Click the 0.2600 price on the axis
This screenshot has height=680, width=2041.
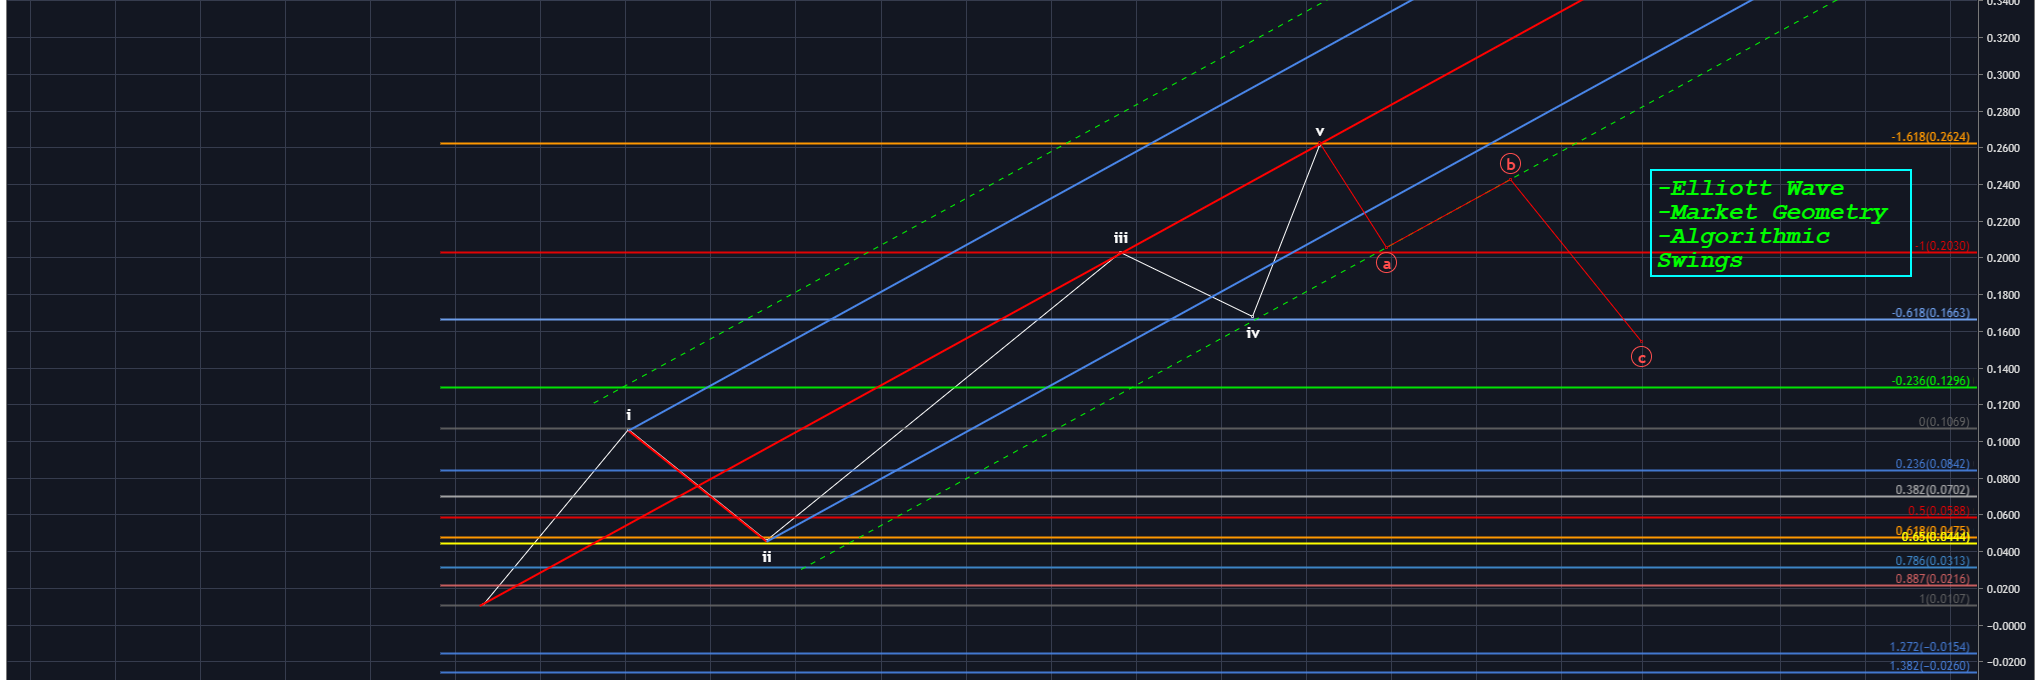tap(2003, 148)
